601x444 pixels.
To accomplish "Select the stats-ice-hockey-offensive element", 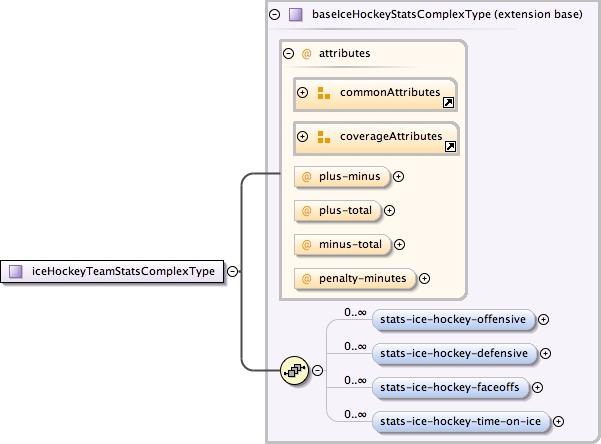I will 454,320.
